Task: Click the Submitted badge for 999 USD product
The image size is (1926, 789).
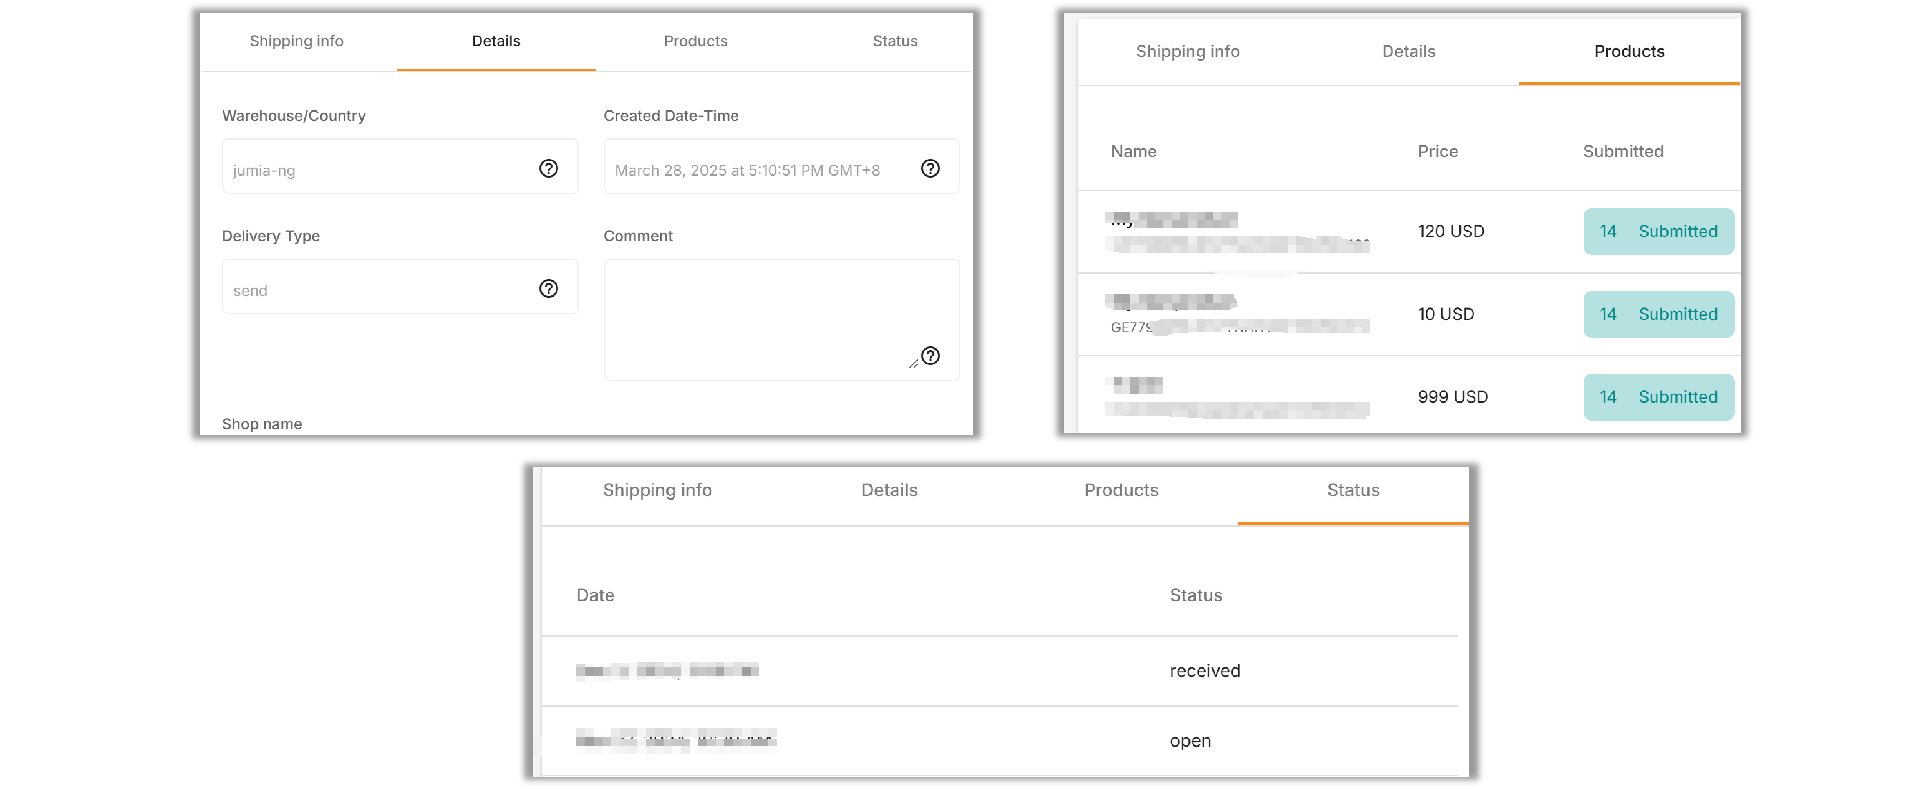Action: [x=1658, y=397]
